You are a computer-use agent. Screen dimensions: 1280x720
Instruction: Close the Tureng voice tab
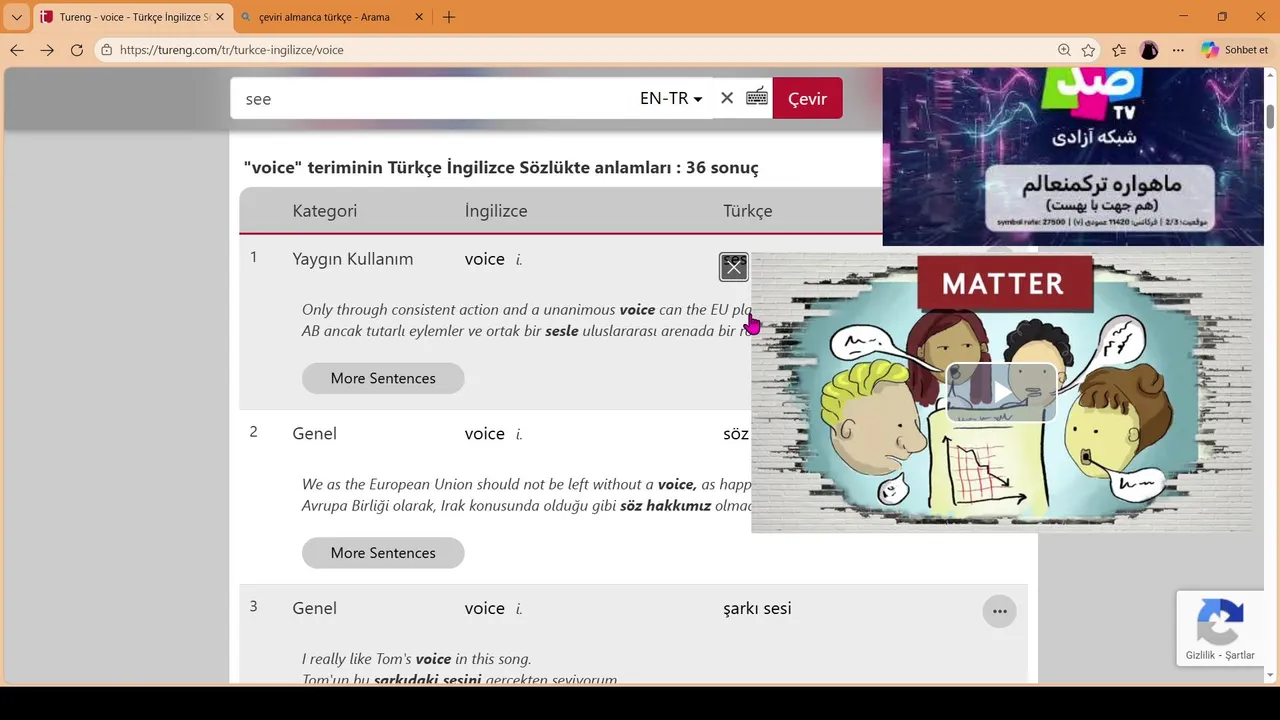tap(220, 17)
